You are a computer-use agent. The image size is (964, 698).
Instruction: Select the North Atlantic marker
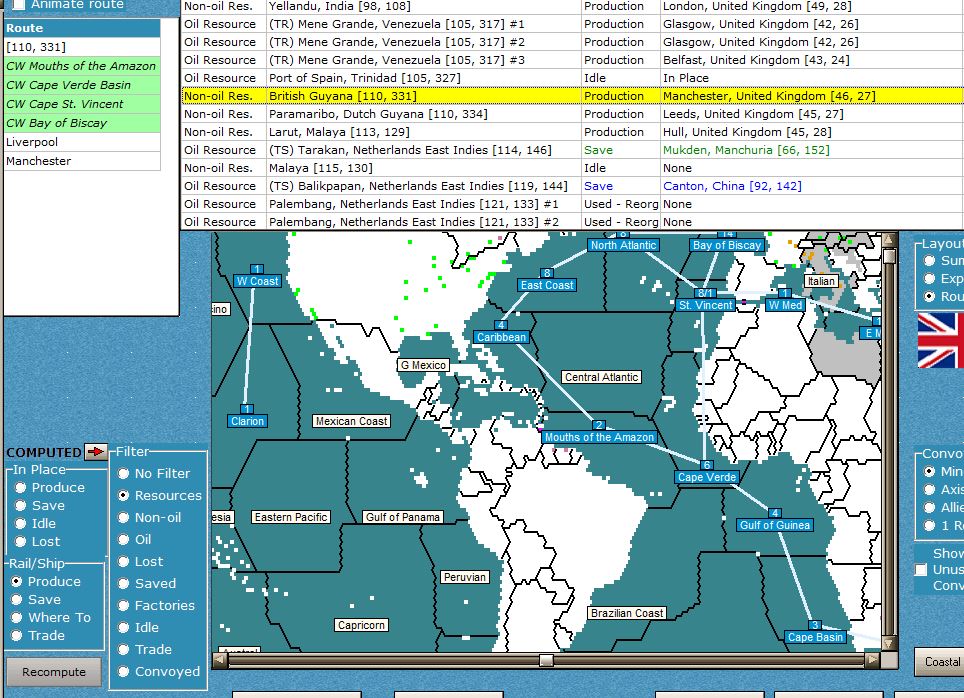(x=623, y=245)
